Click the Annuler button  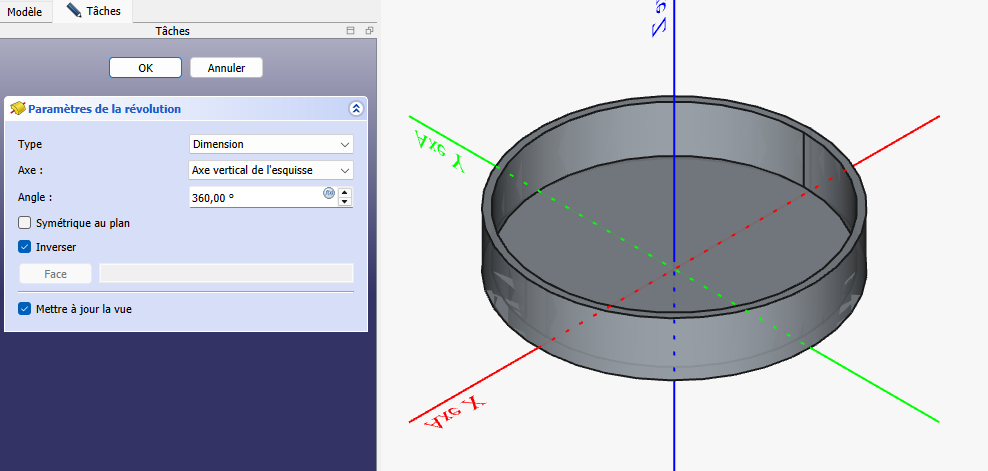pyautogui.click(x=226, y=67)
